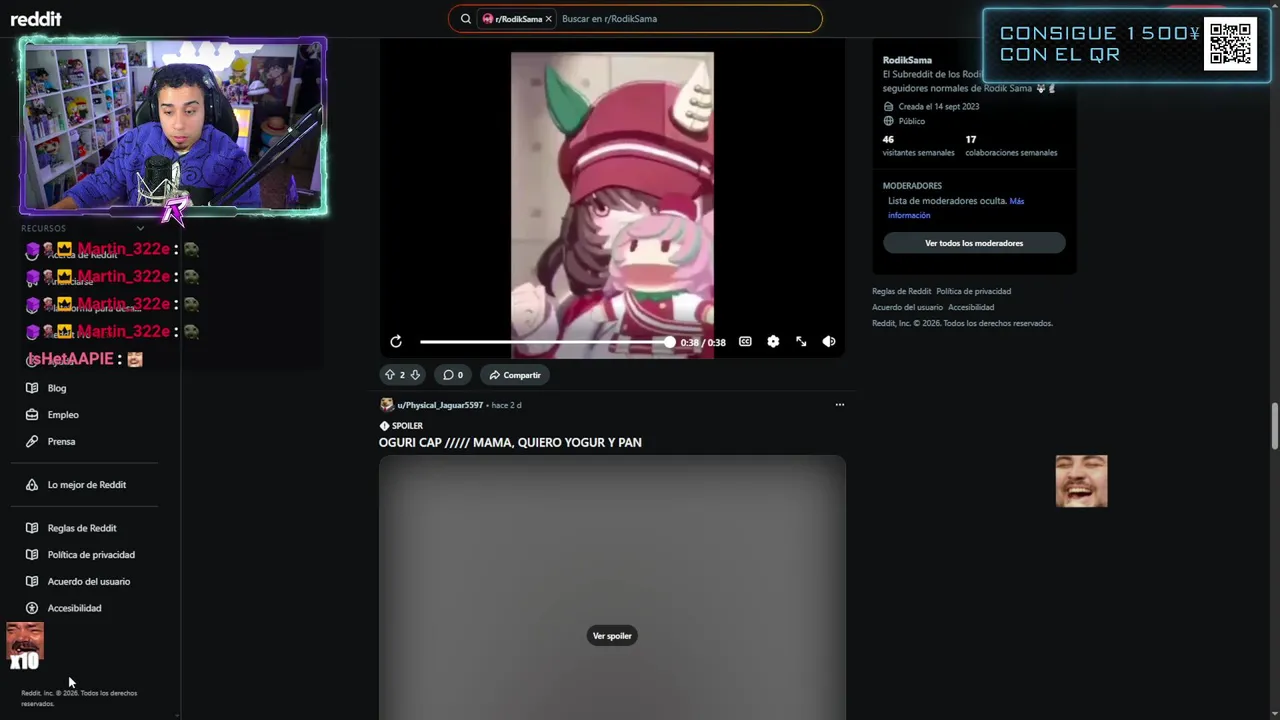This screenshot has width=1280, height=720.
Task: Share the post with Compartir
Action: (x=515, y=375)
